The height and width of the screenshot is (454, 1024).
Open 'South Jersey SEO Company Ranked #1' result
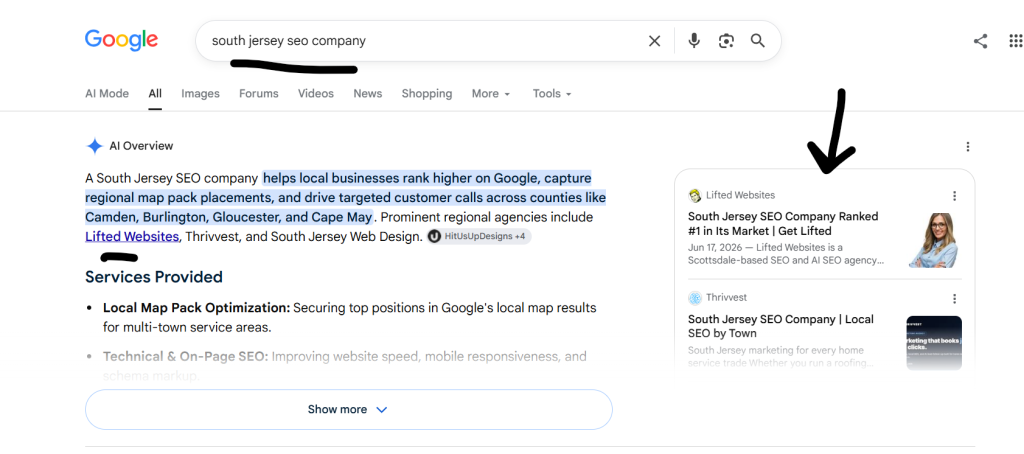tap(783, 223)
